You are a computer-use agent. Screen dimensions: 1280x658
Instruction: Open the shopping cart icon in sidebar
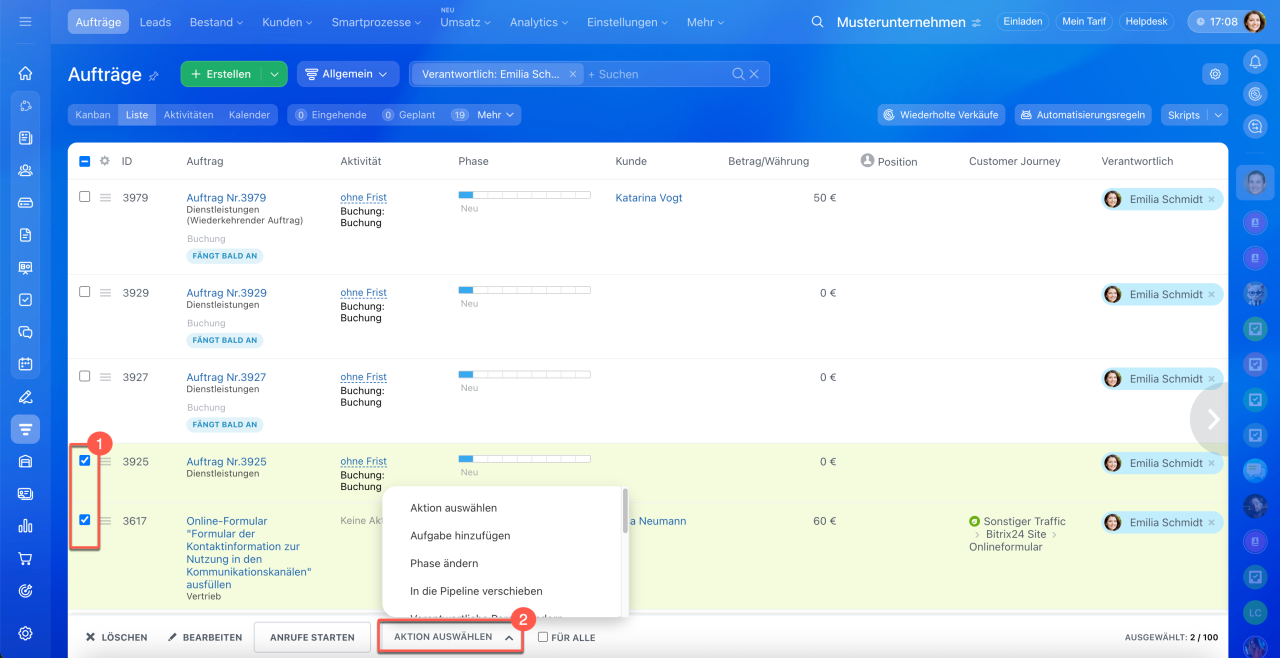point(25,559)
